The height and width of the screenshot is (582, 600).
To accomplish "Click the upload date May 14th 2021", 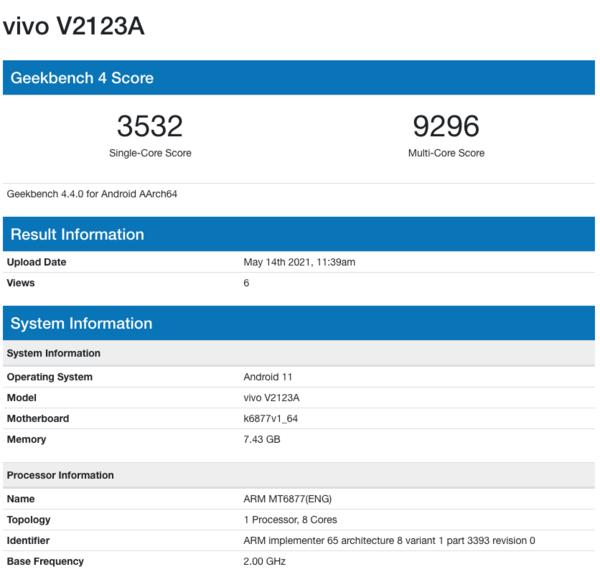I will click(299, 262).
